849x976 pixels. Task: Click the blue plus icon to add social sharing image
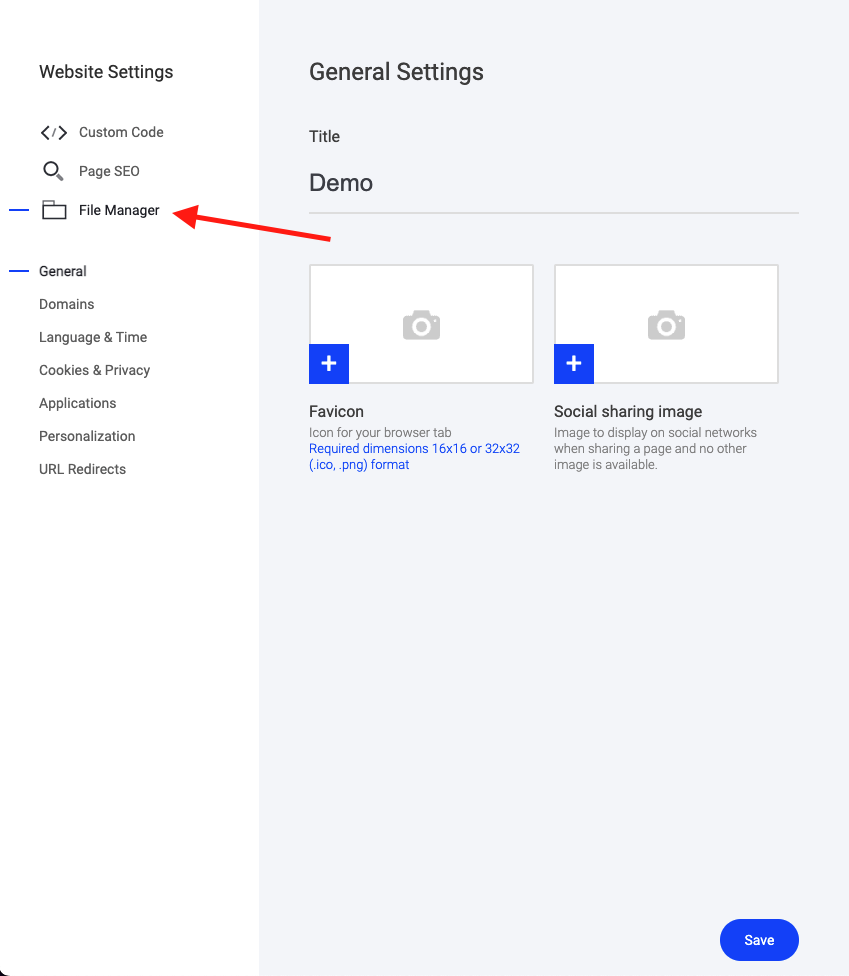click(573, 364)
